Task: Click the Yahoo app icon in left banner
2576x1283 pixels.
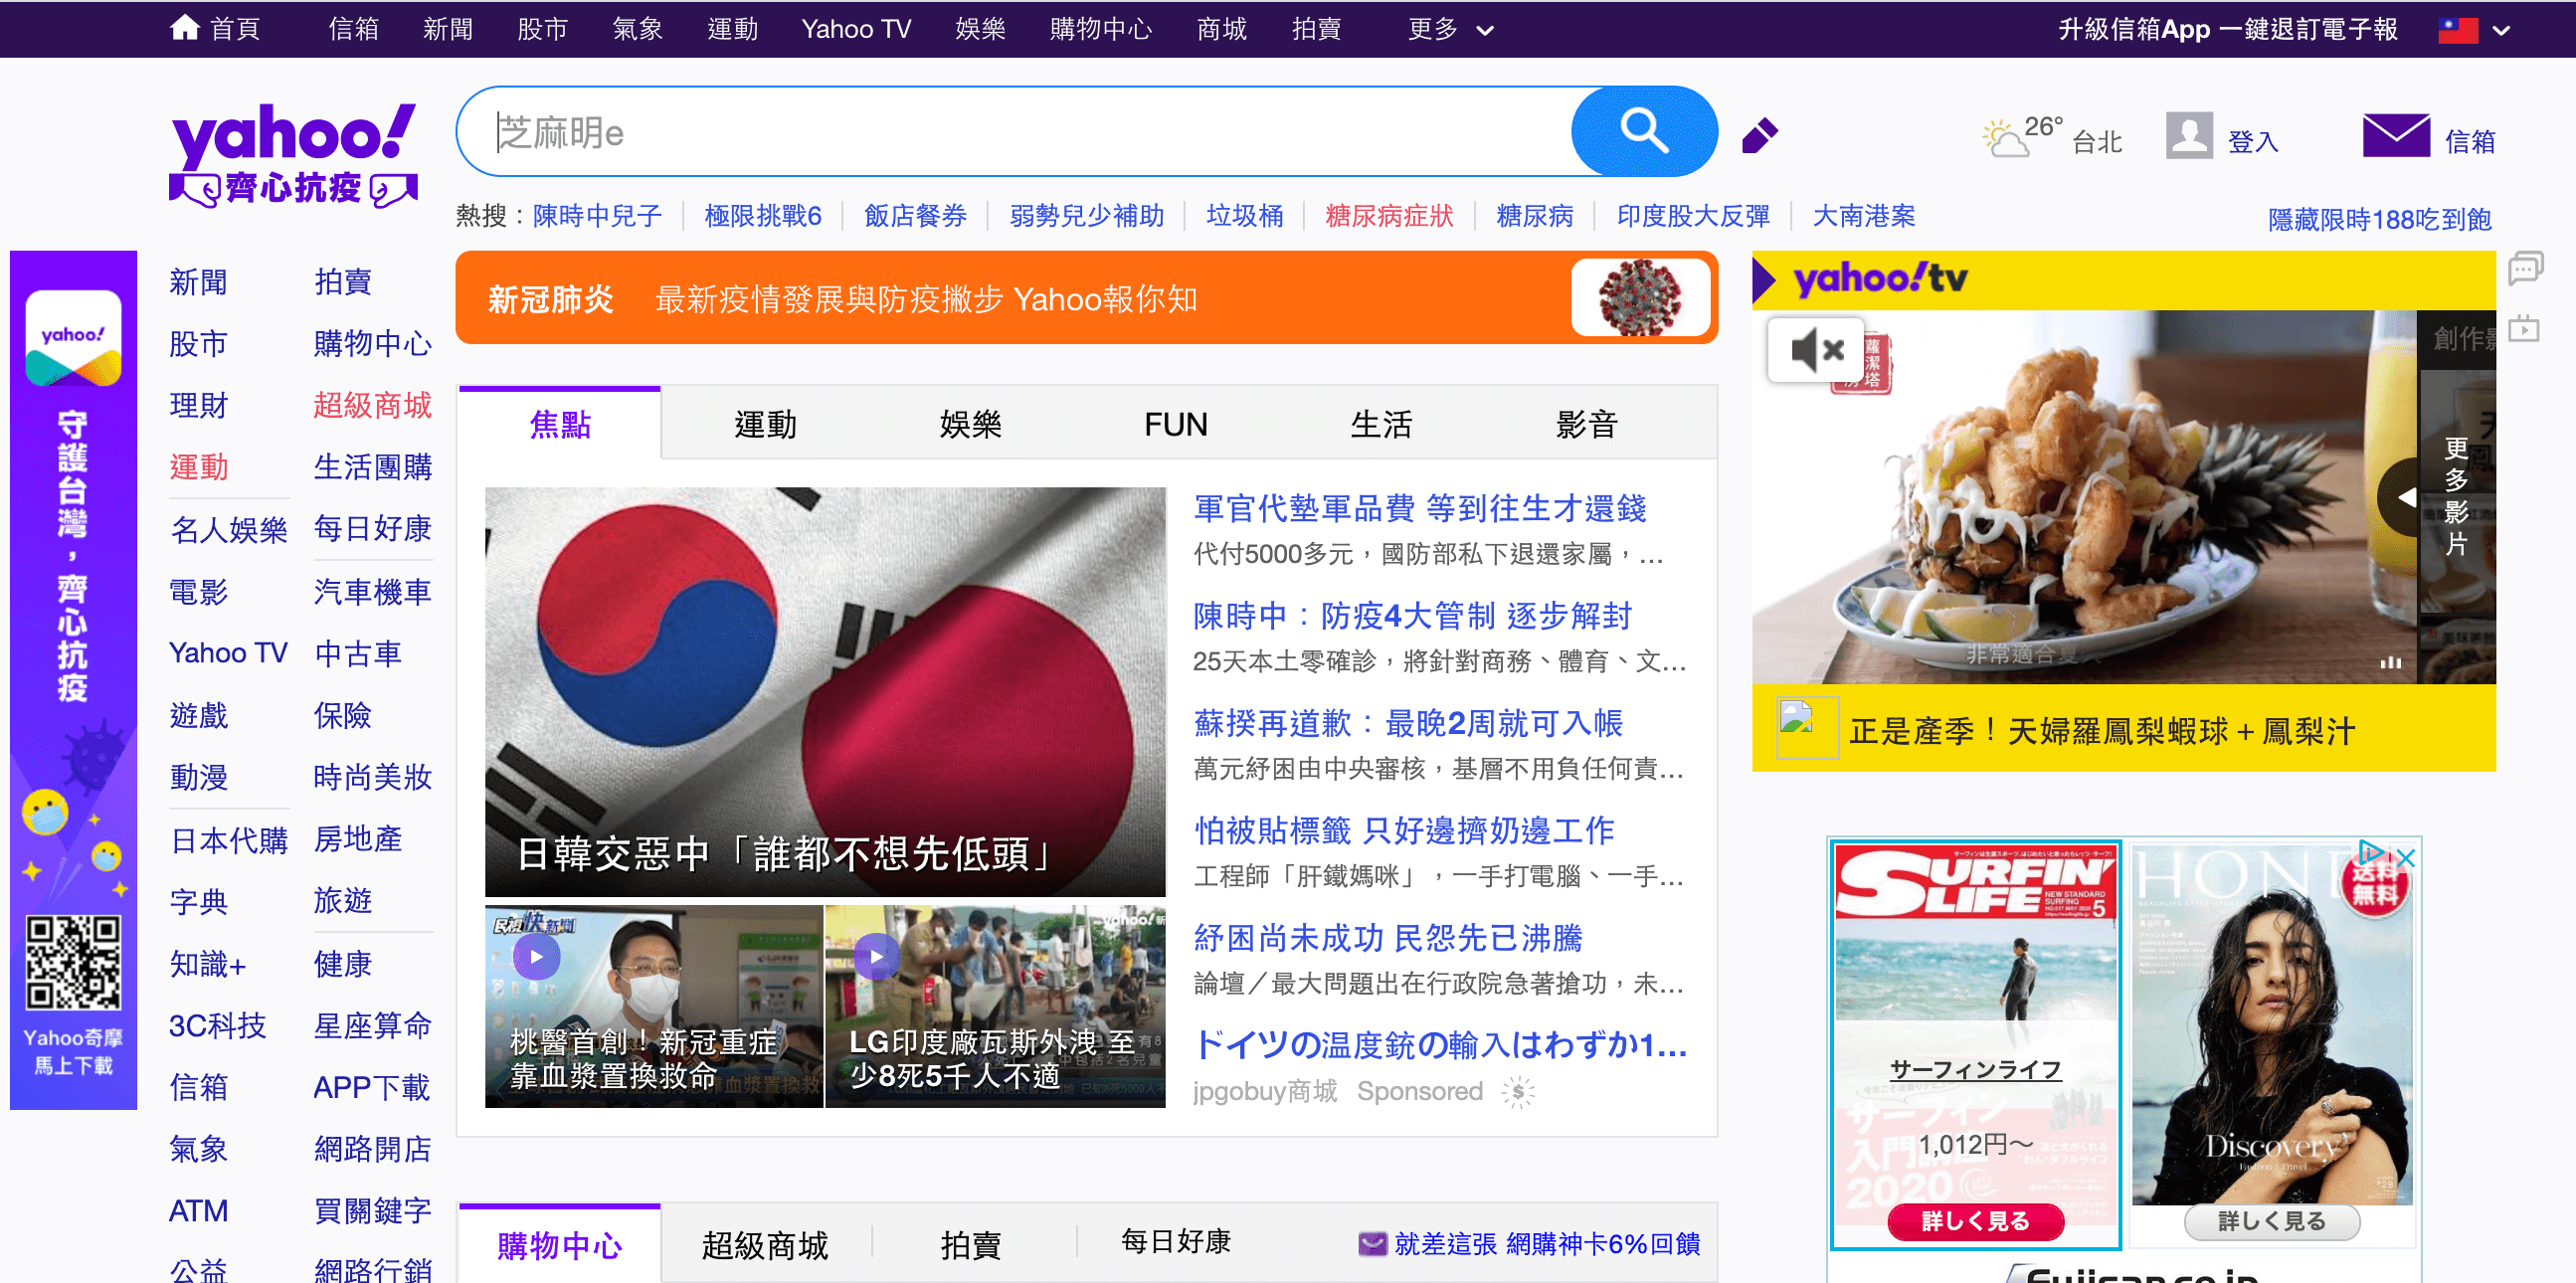Action: (74, 338)
